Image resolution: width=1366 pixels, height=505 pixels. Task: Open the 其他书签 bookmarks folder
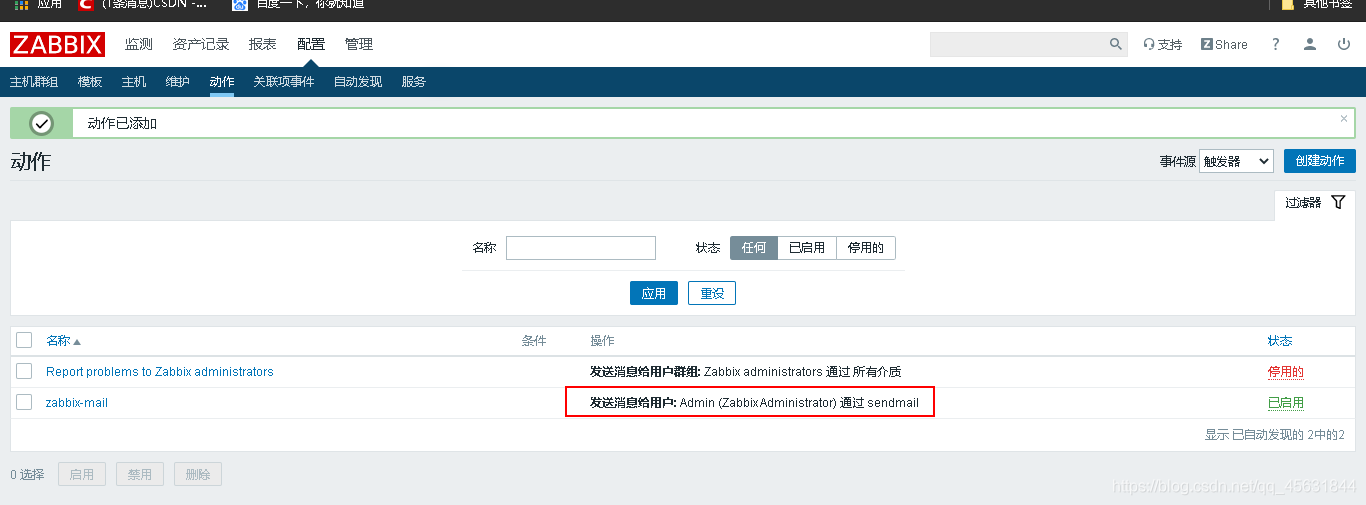pyautogui.click(x=1316, y=5)
